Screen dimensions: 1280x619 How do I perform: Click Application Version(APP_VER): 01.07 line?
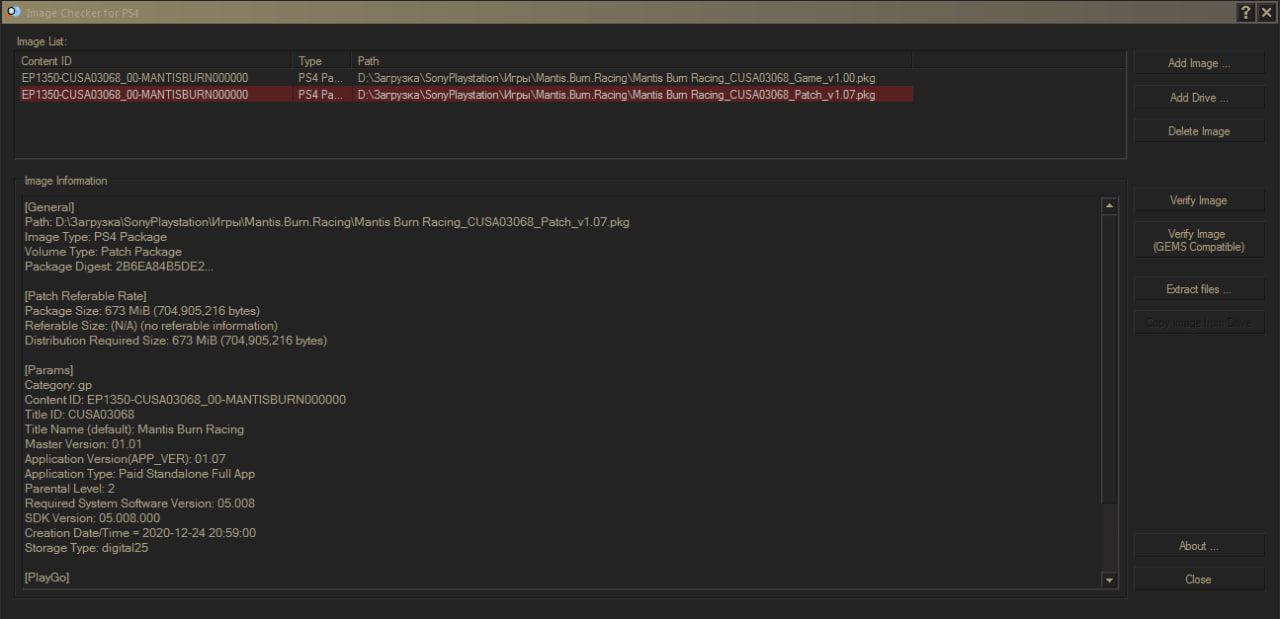coord(125,459)
